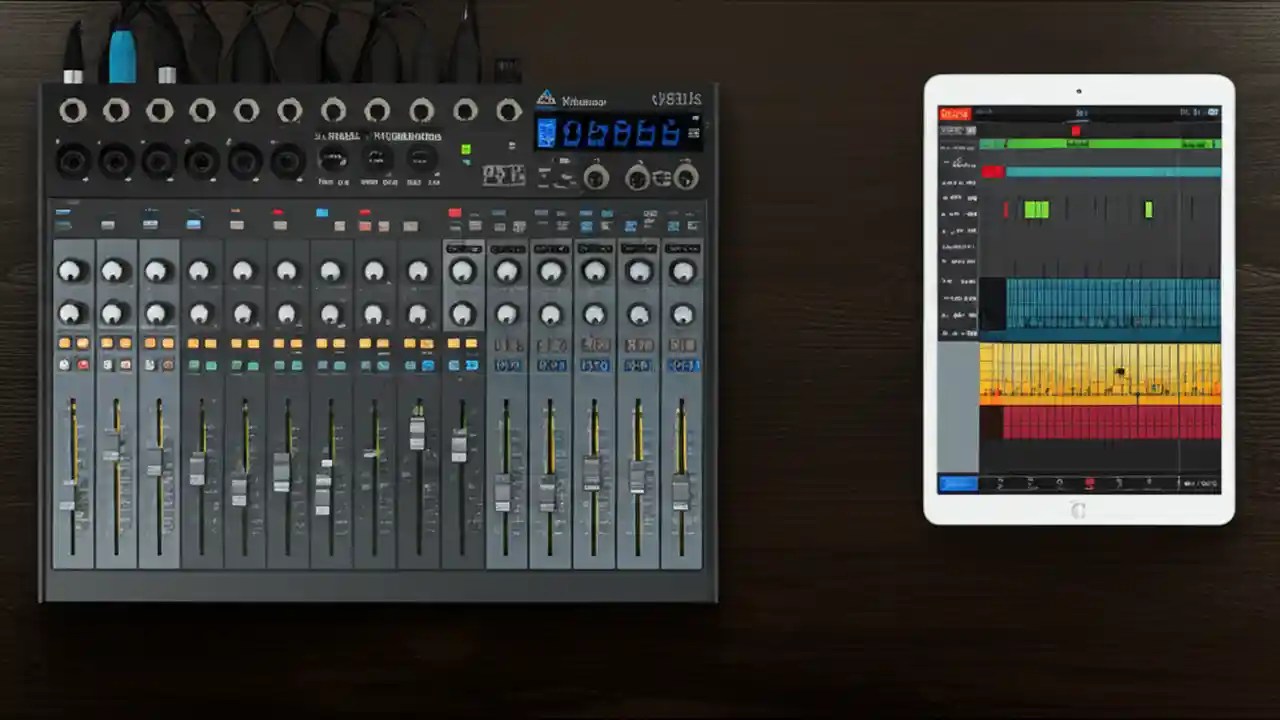Tap the rewind icon in the transport bar
This screenshot has height=720, width=1280.
pyautogui.click(x=1000, y=484)
